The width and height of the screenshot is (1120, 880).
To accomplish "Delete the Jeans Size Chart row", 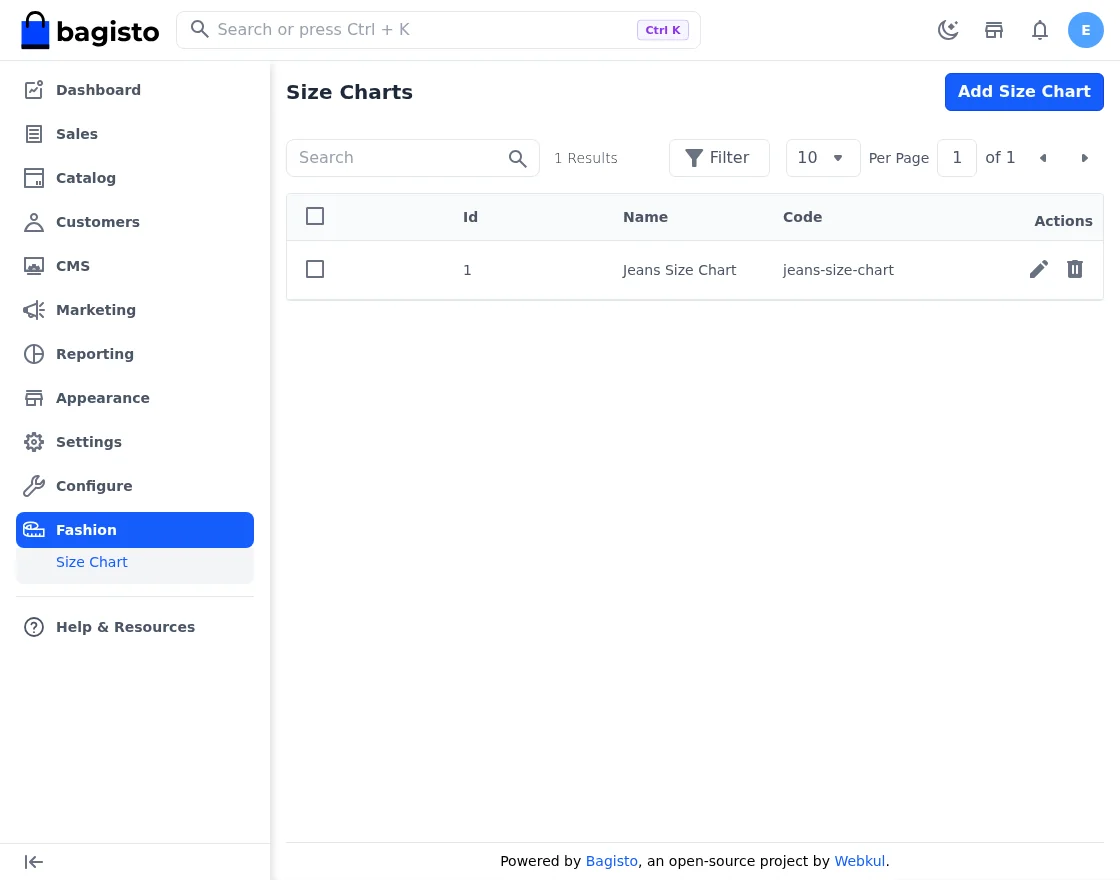I will click(1074, 269).
